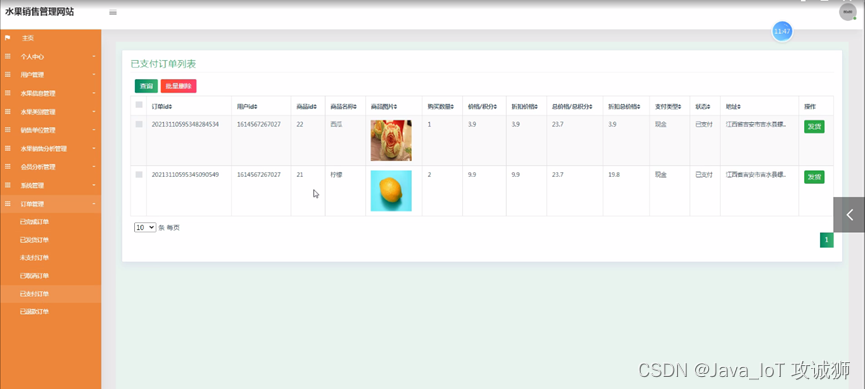Click the green 查询 button

tap(146, 86)
